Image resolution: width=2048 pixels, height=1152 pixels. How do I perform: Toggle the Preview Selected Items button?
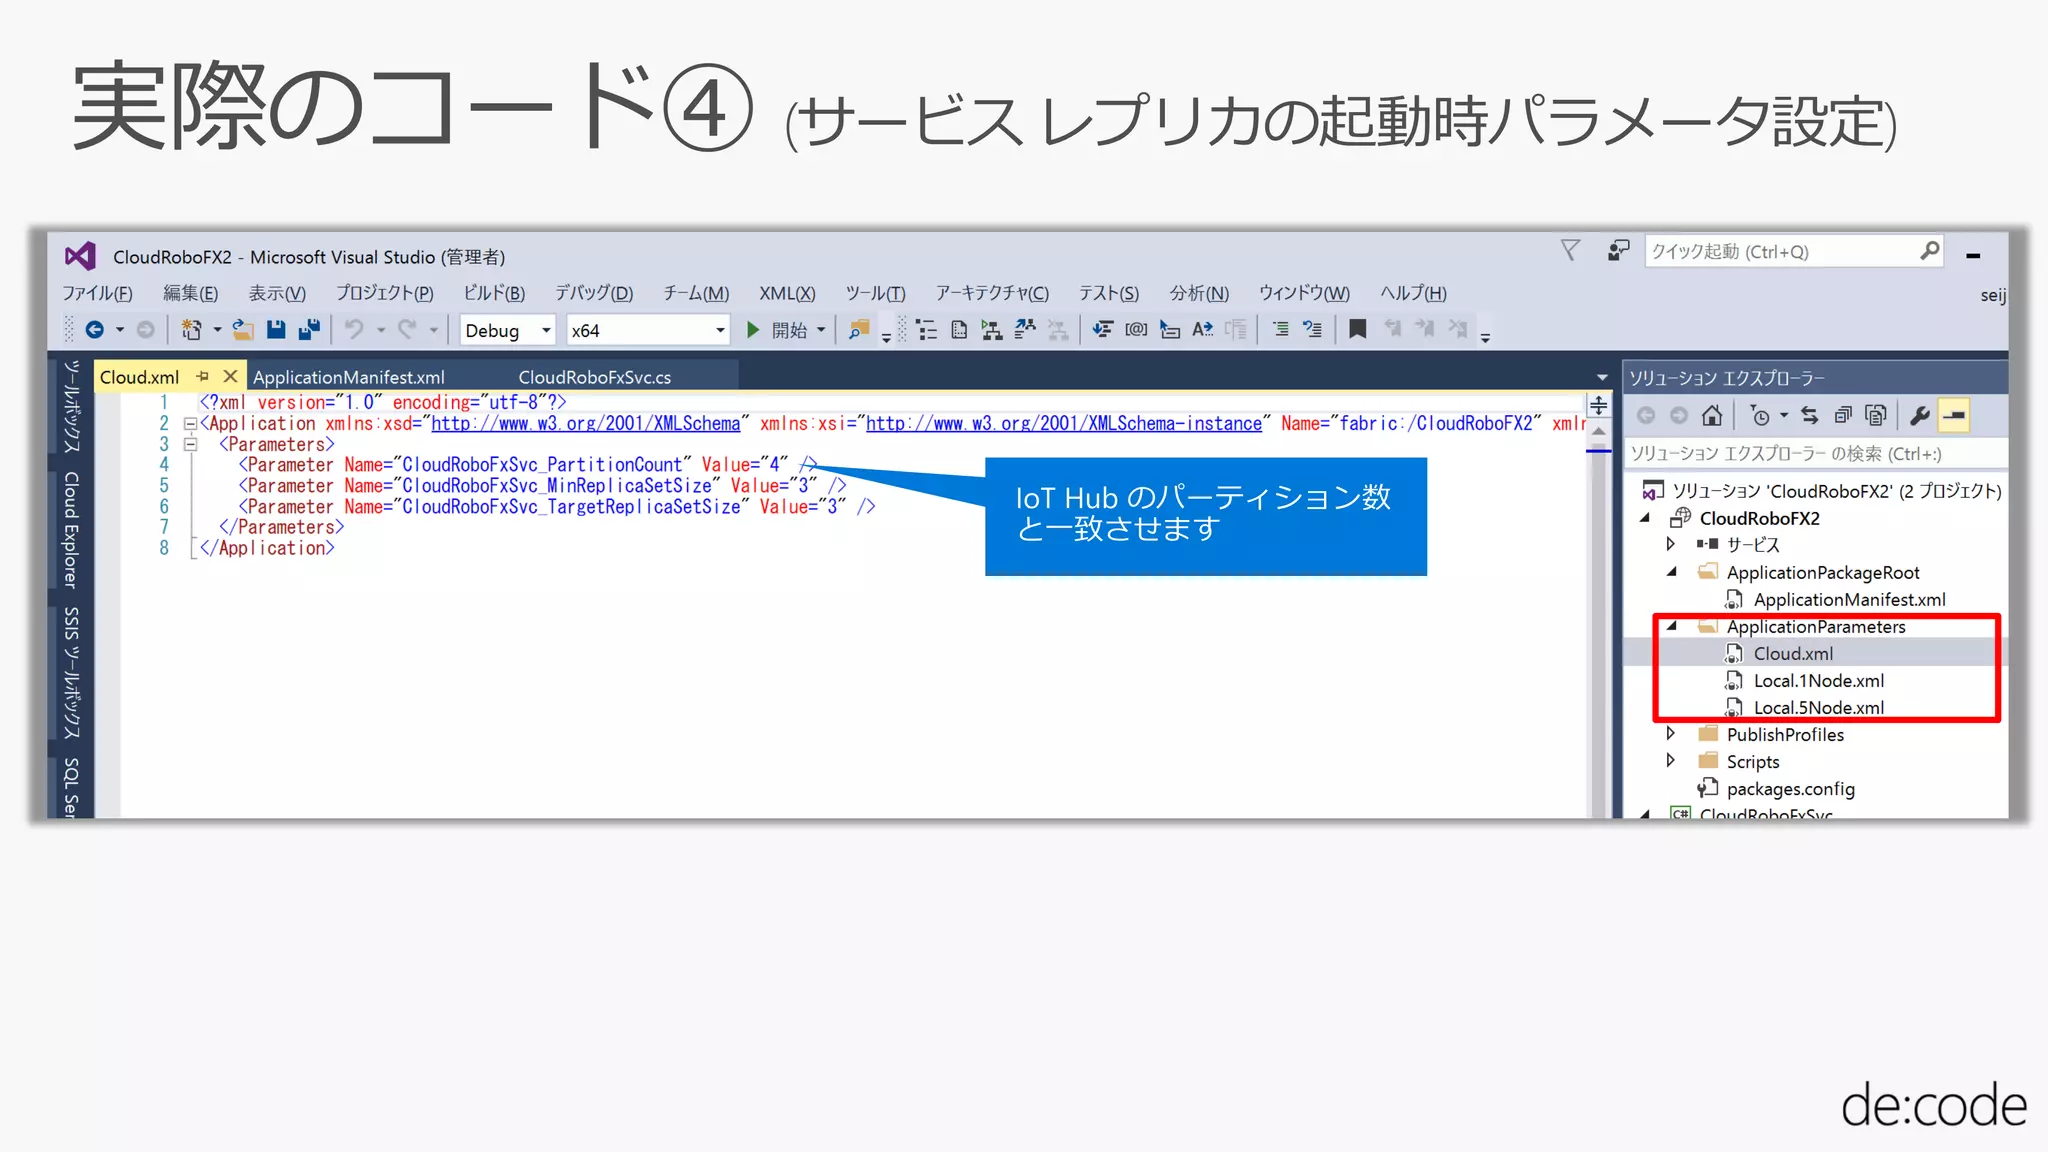[1954, 415]
